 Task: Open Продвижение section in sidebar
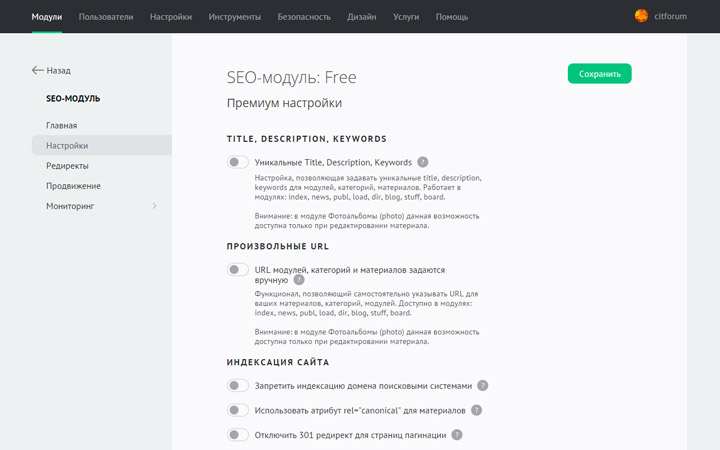[x=73, y=186]
